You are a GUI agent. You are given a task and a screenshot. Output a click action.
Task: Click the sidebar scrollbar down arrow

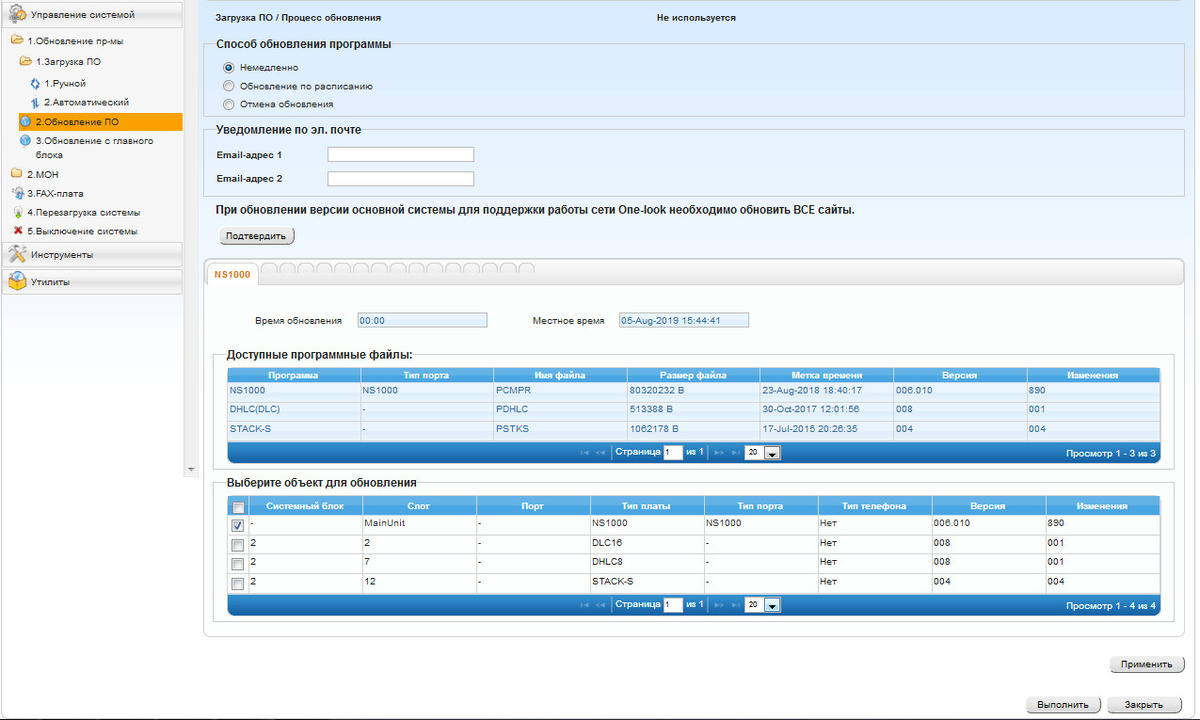point(191,469)
